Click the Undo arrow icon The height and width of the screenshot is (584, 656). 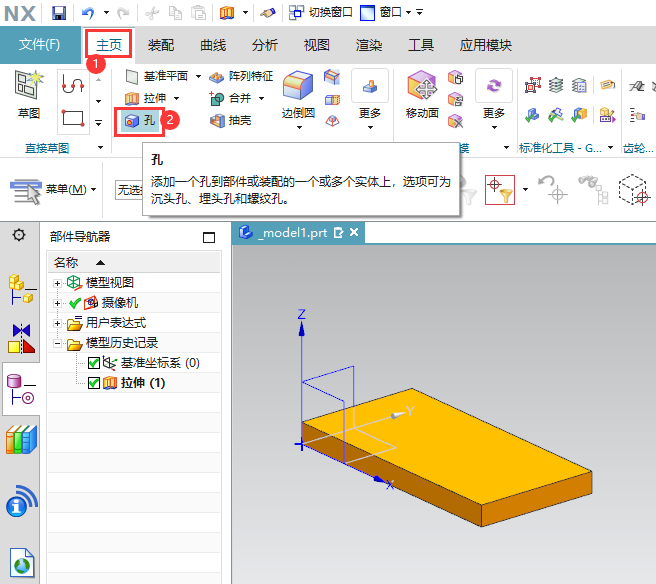(88, 13)
